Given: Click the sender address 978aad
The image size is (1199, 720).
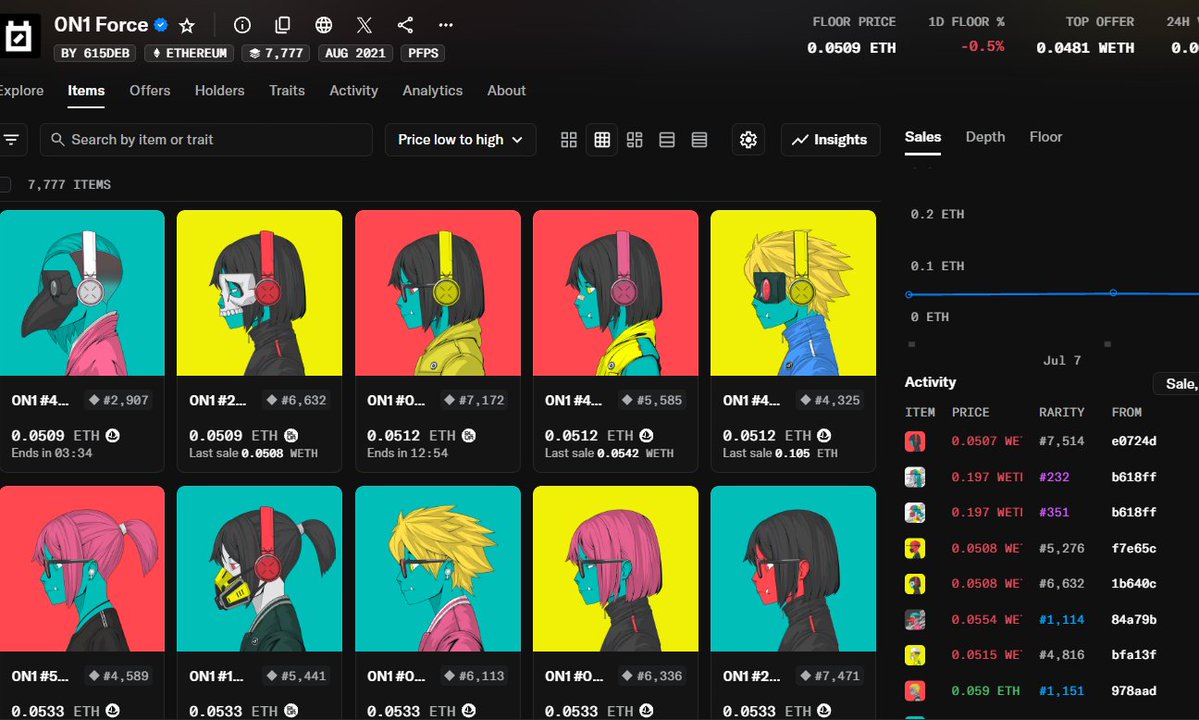Looking at the screenshot, I should [1134, 690].
